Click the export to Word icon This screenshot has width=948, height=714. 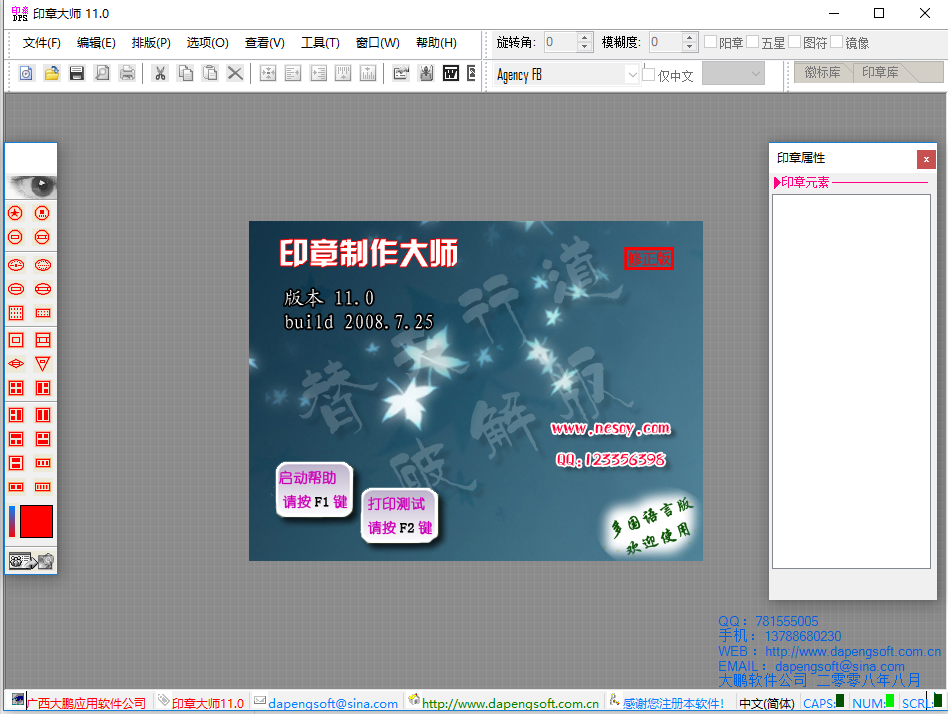tap(451, 73)
